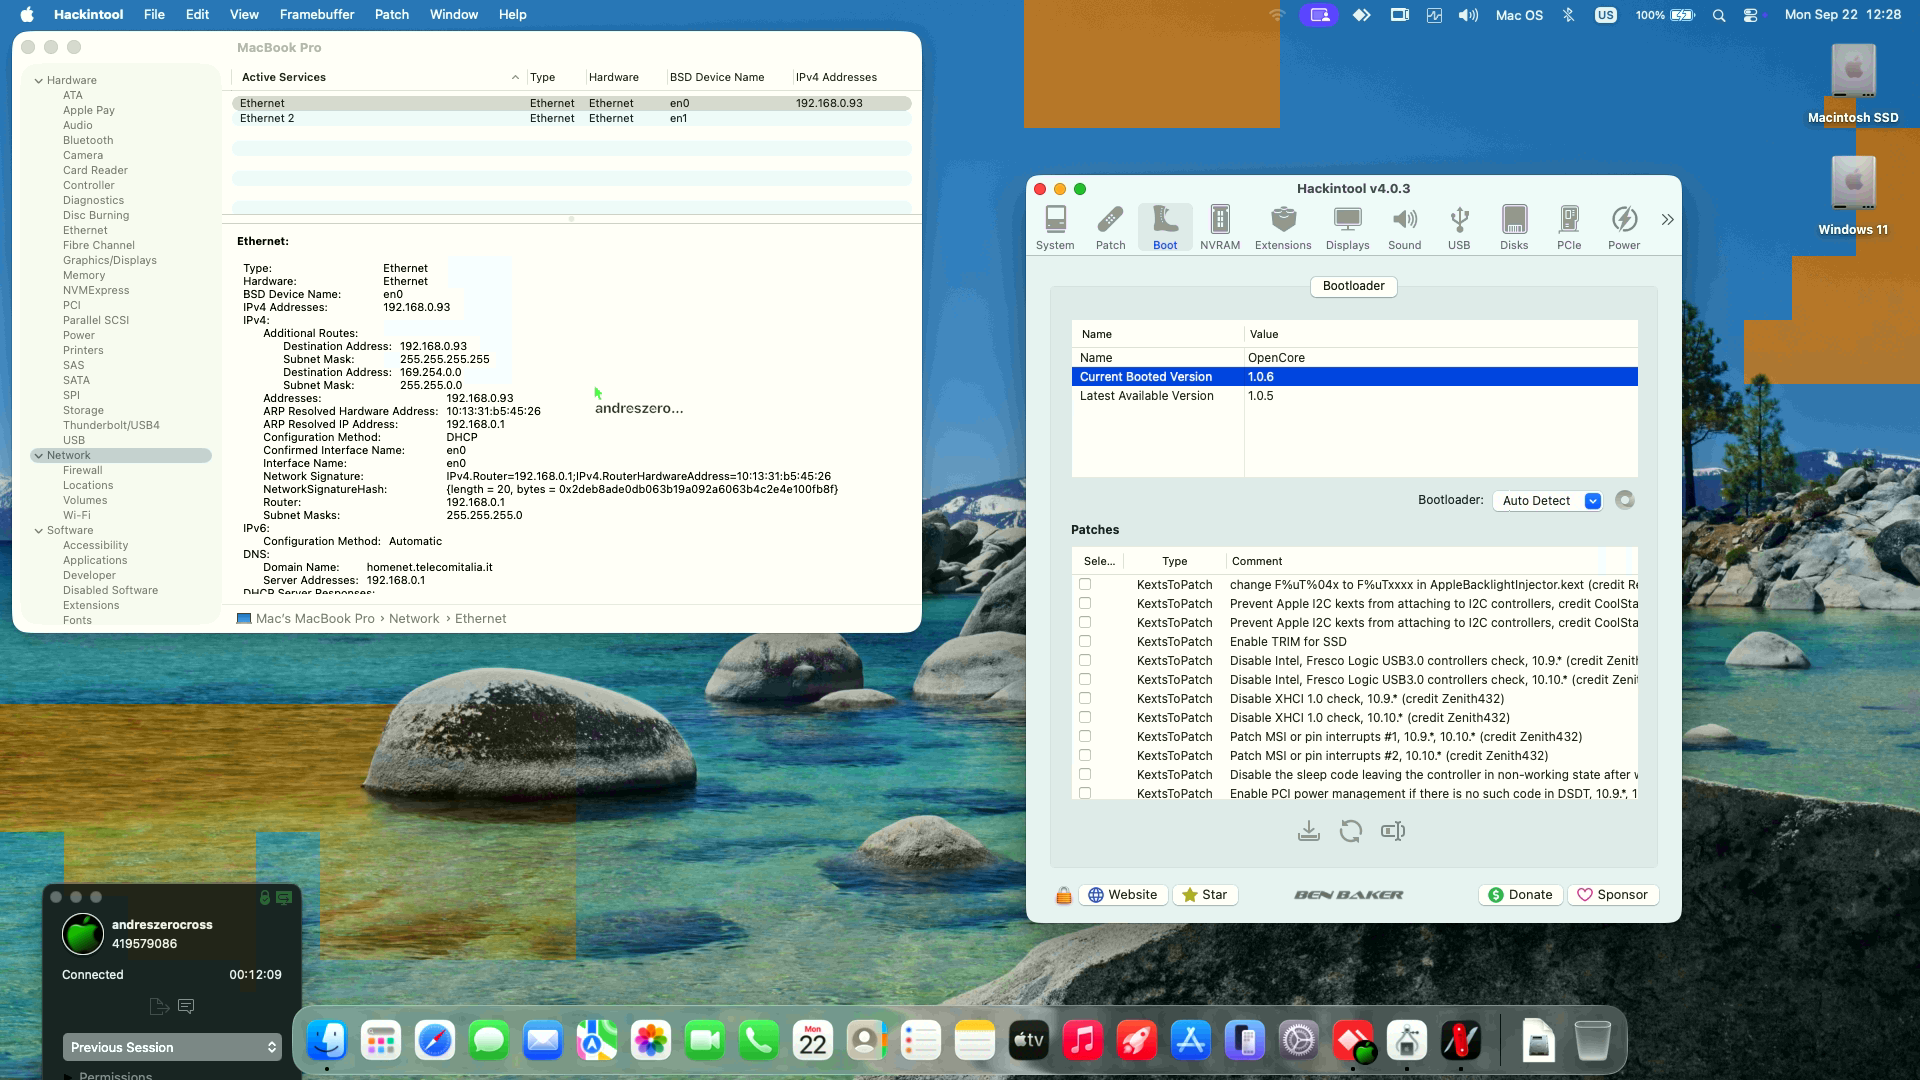Viewport: 1920px width, 1080px height.
Task: Show more toolbar items via double chevron
Action: (x=1667, y=220)
